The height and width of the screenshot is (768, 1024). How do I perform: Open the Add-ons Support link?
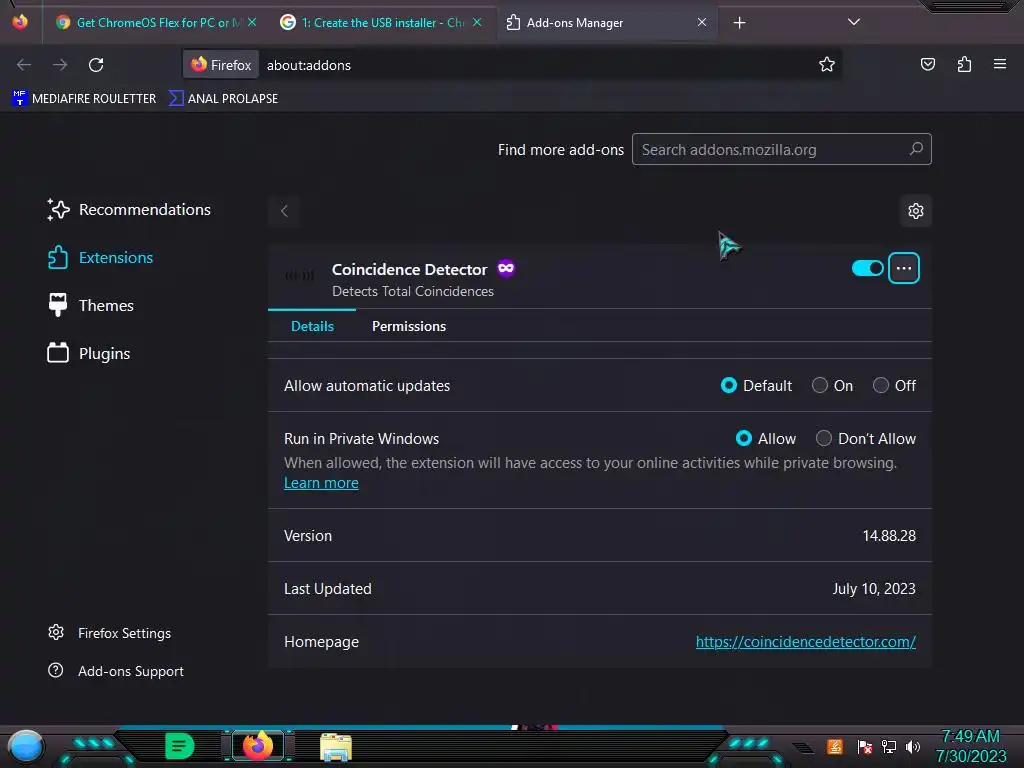[x=116, y=671]
